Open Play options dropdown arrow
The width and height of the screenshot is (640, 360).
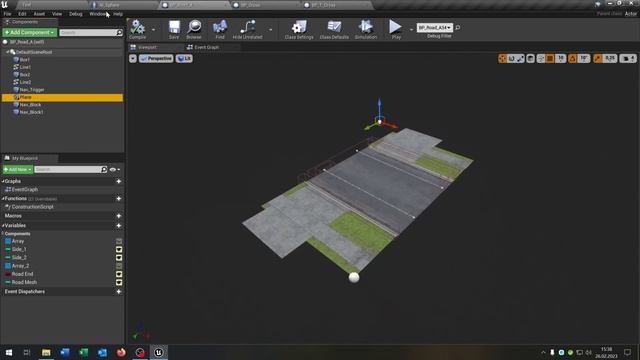[411, 29]
